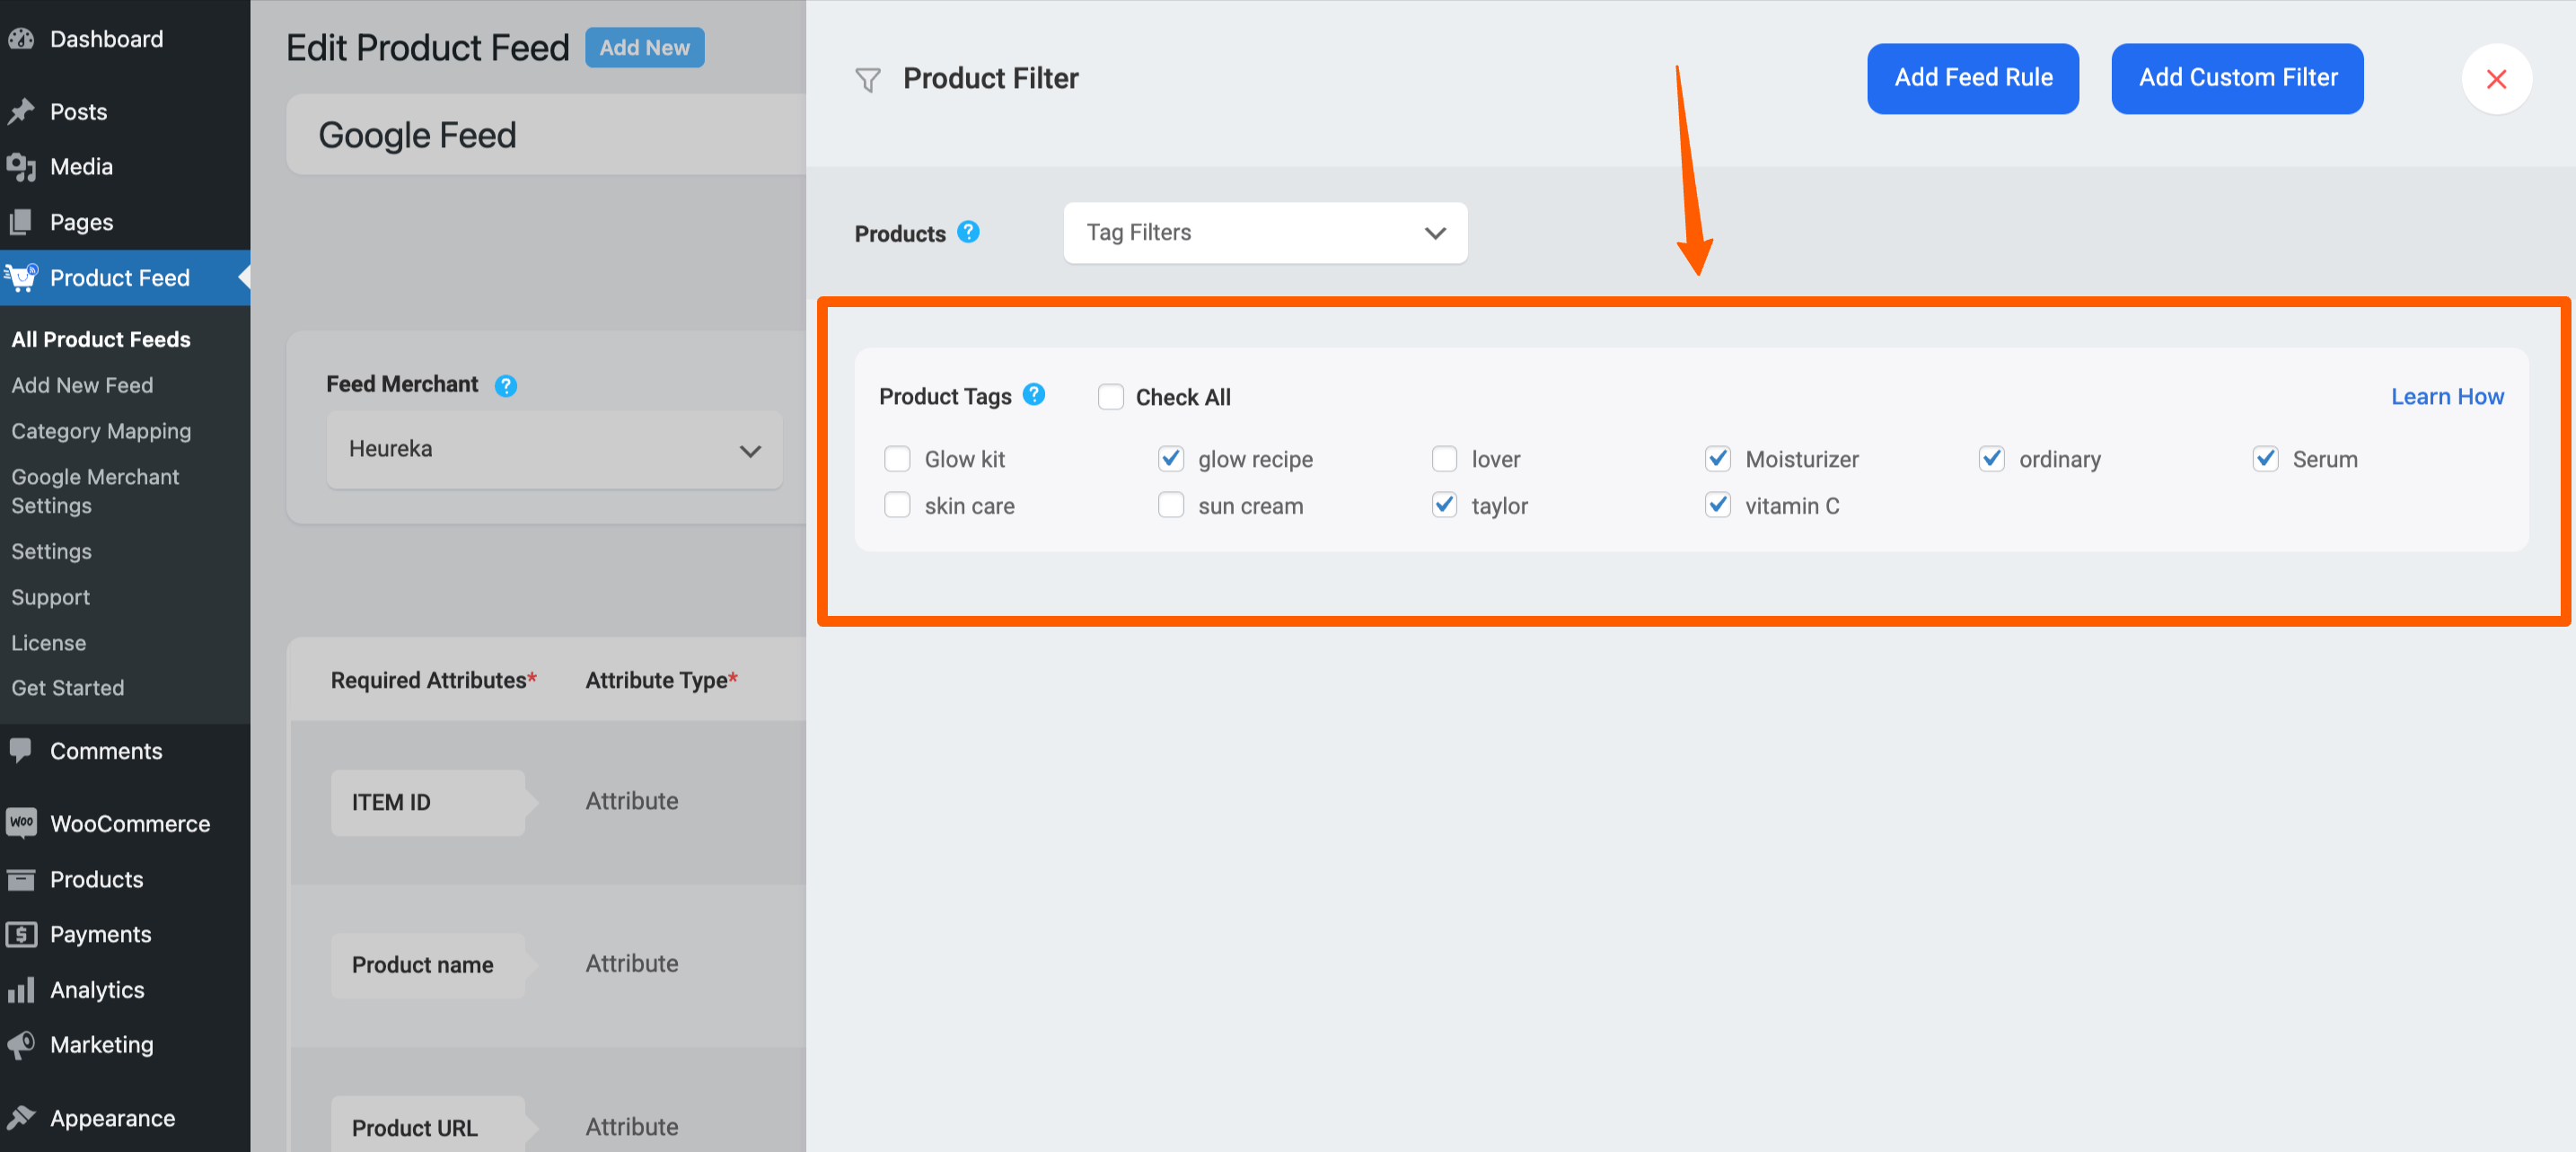Enable the Check All checkbox
Image resolution: width=2576 pixels, height=1152 pixels.
(x=1110, y=397)
